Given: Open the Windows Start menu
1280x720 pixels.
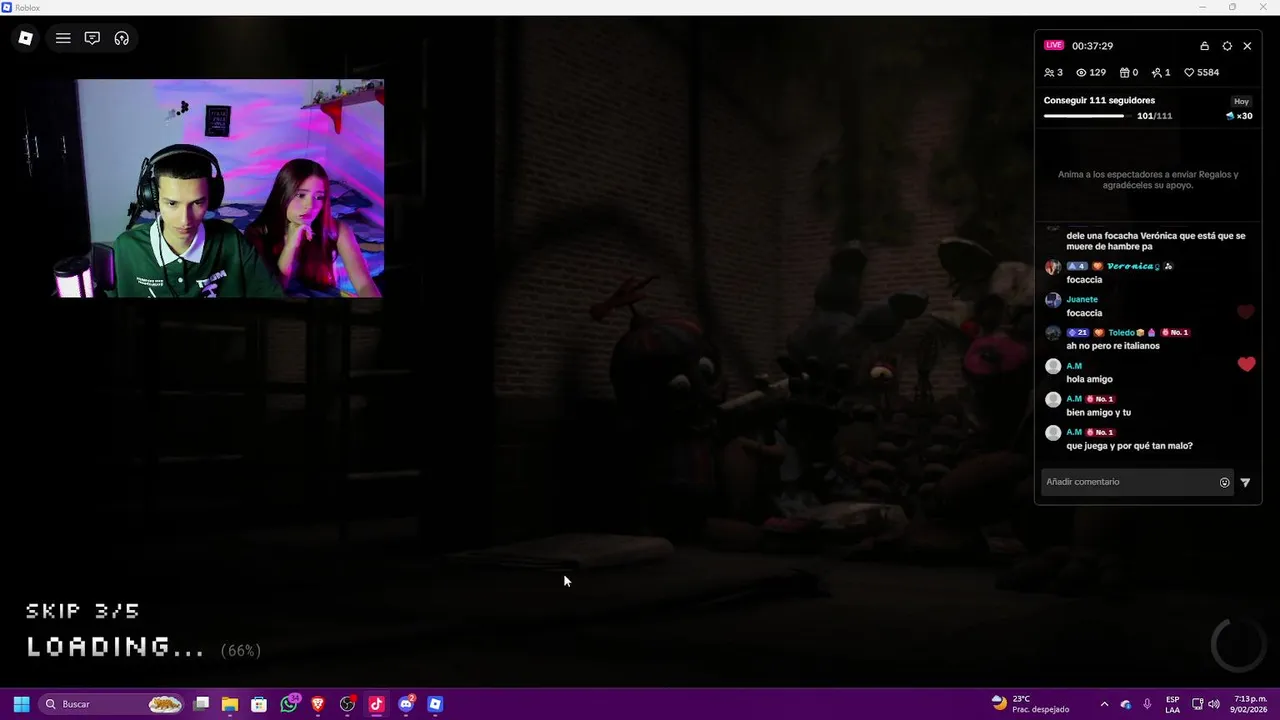Looking at the screenshot, I should pyautogui.click(x=21, y=704).
